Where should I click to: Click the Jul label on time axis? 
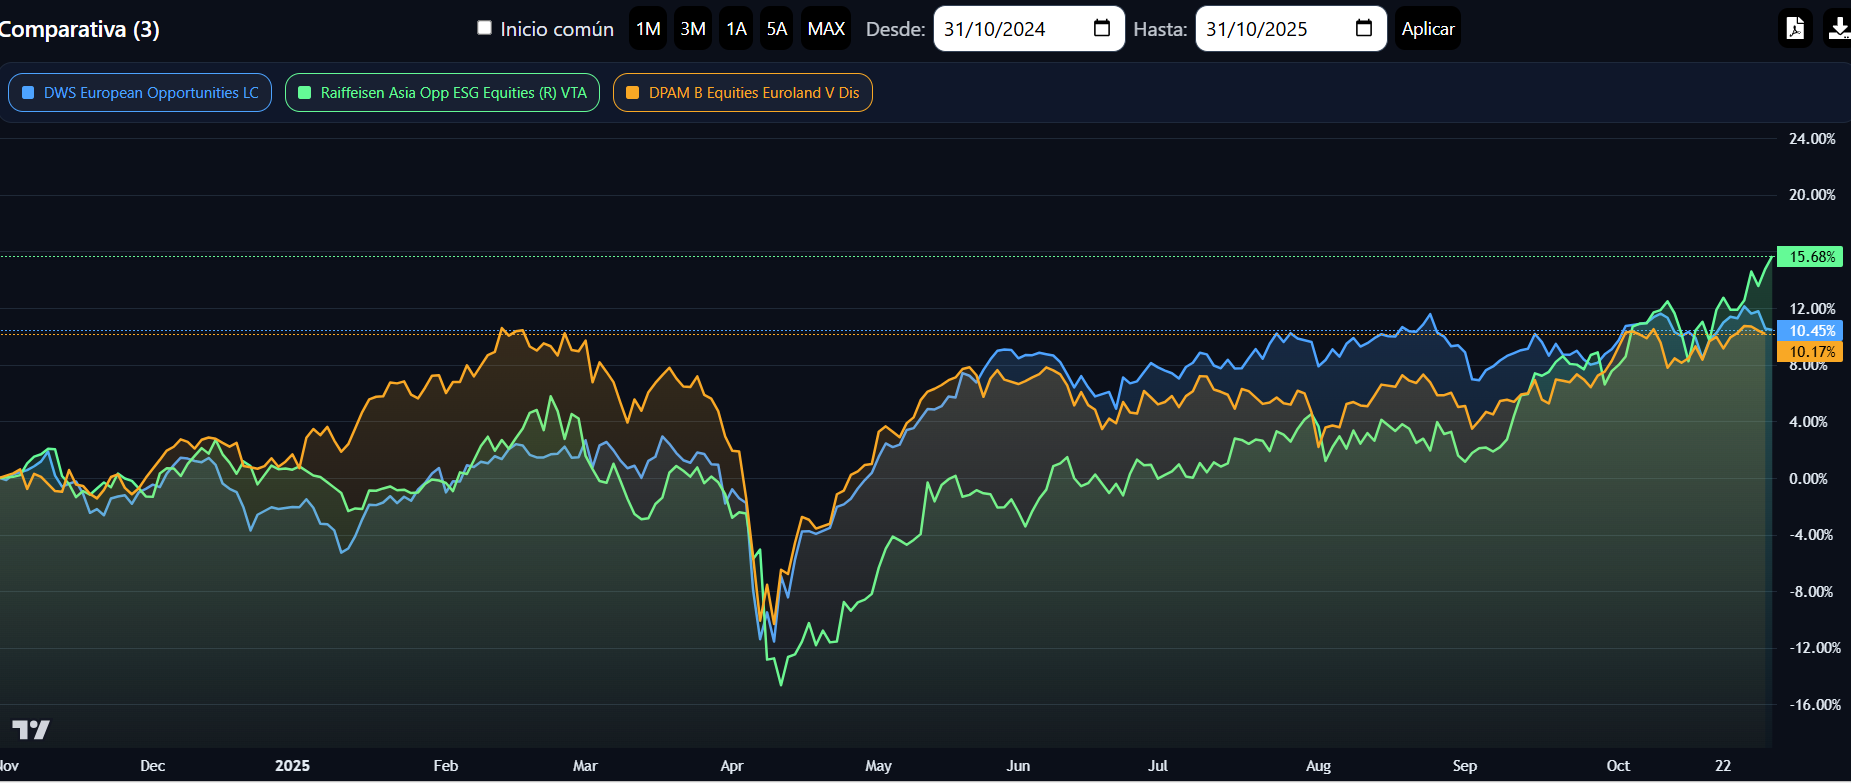click(1158, 766)
